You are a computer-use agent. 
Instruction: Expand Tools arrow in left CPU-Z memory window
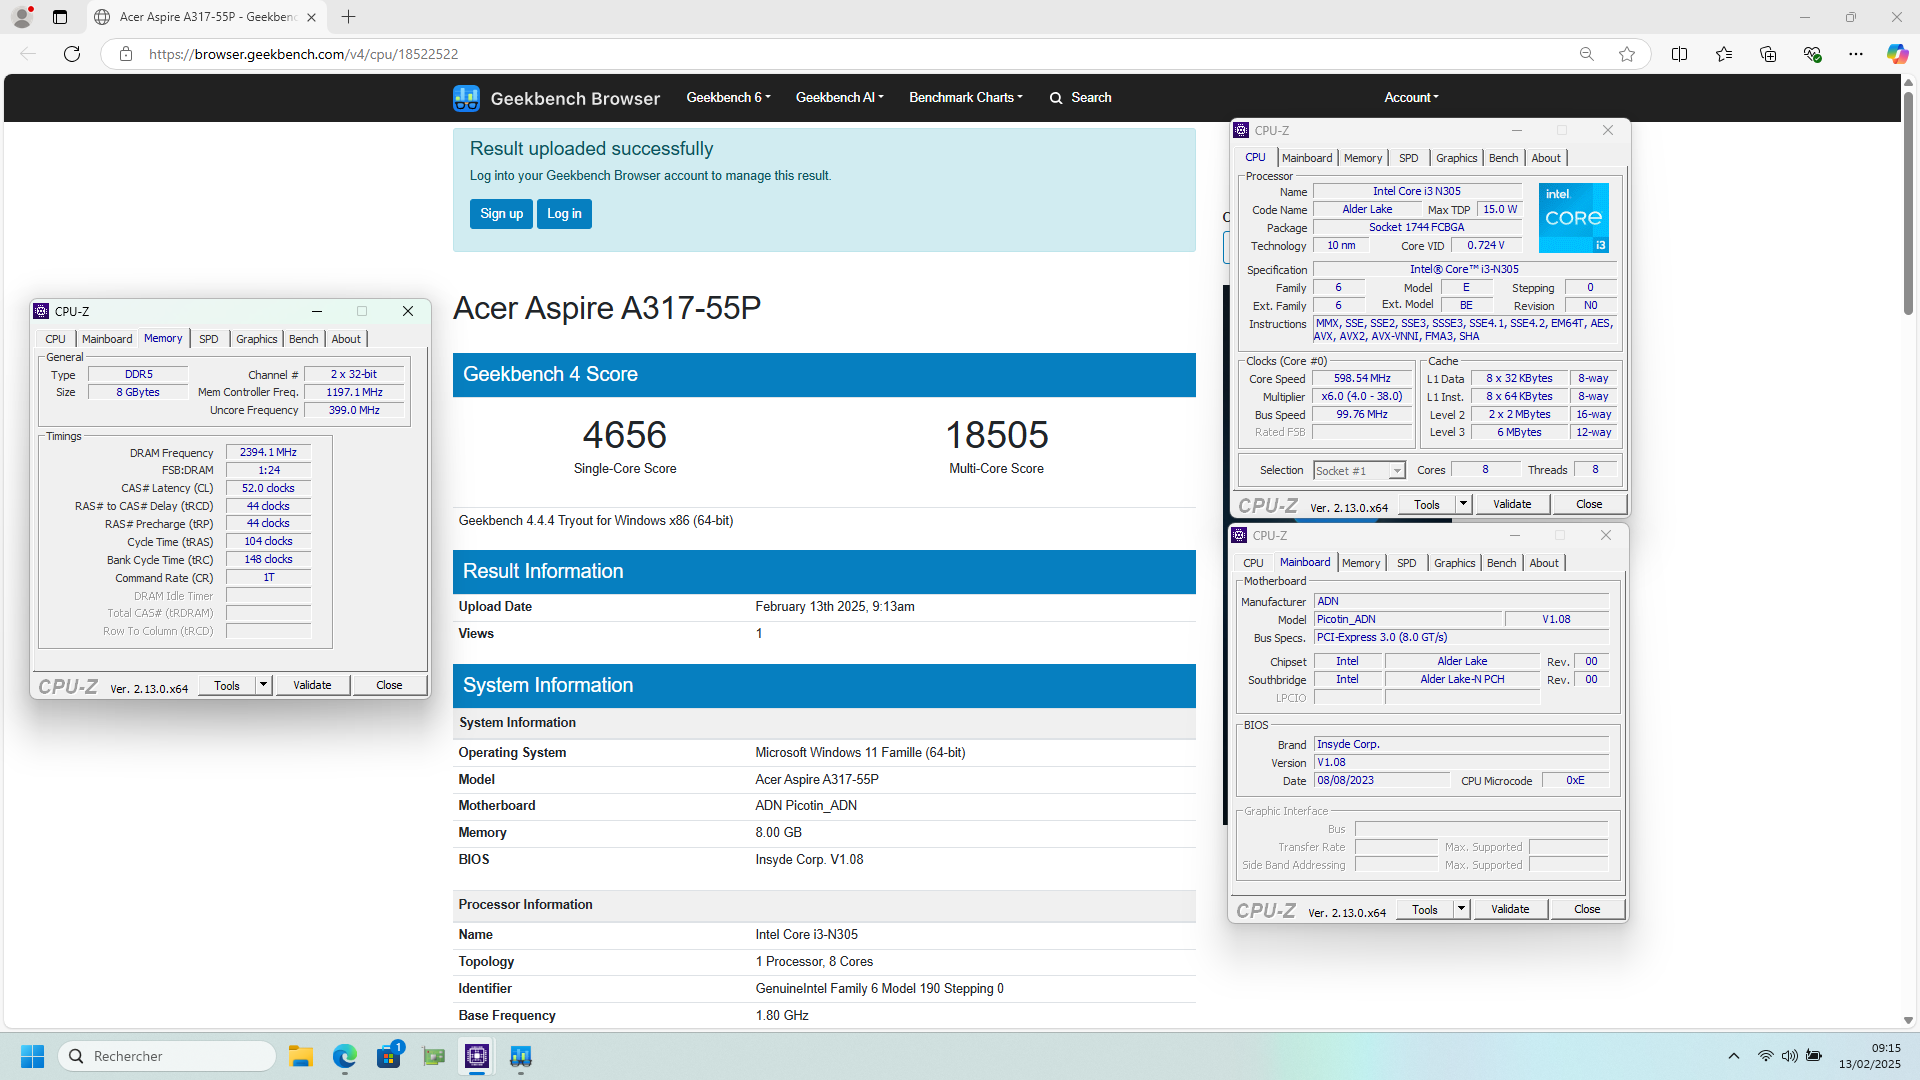click(263, 685)
